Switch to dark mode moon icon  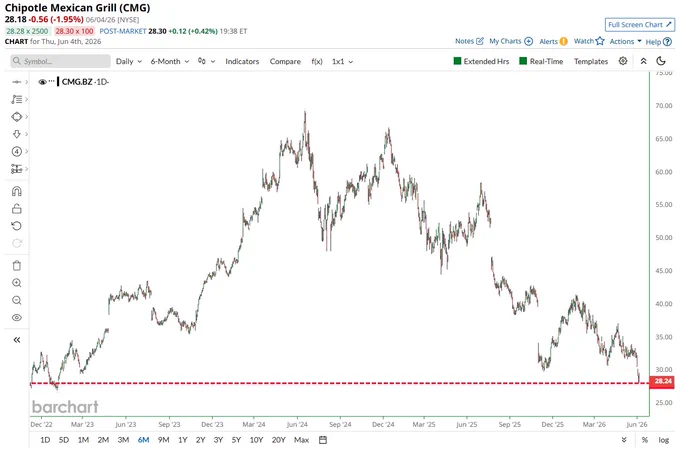click(x=661, y=61)
